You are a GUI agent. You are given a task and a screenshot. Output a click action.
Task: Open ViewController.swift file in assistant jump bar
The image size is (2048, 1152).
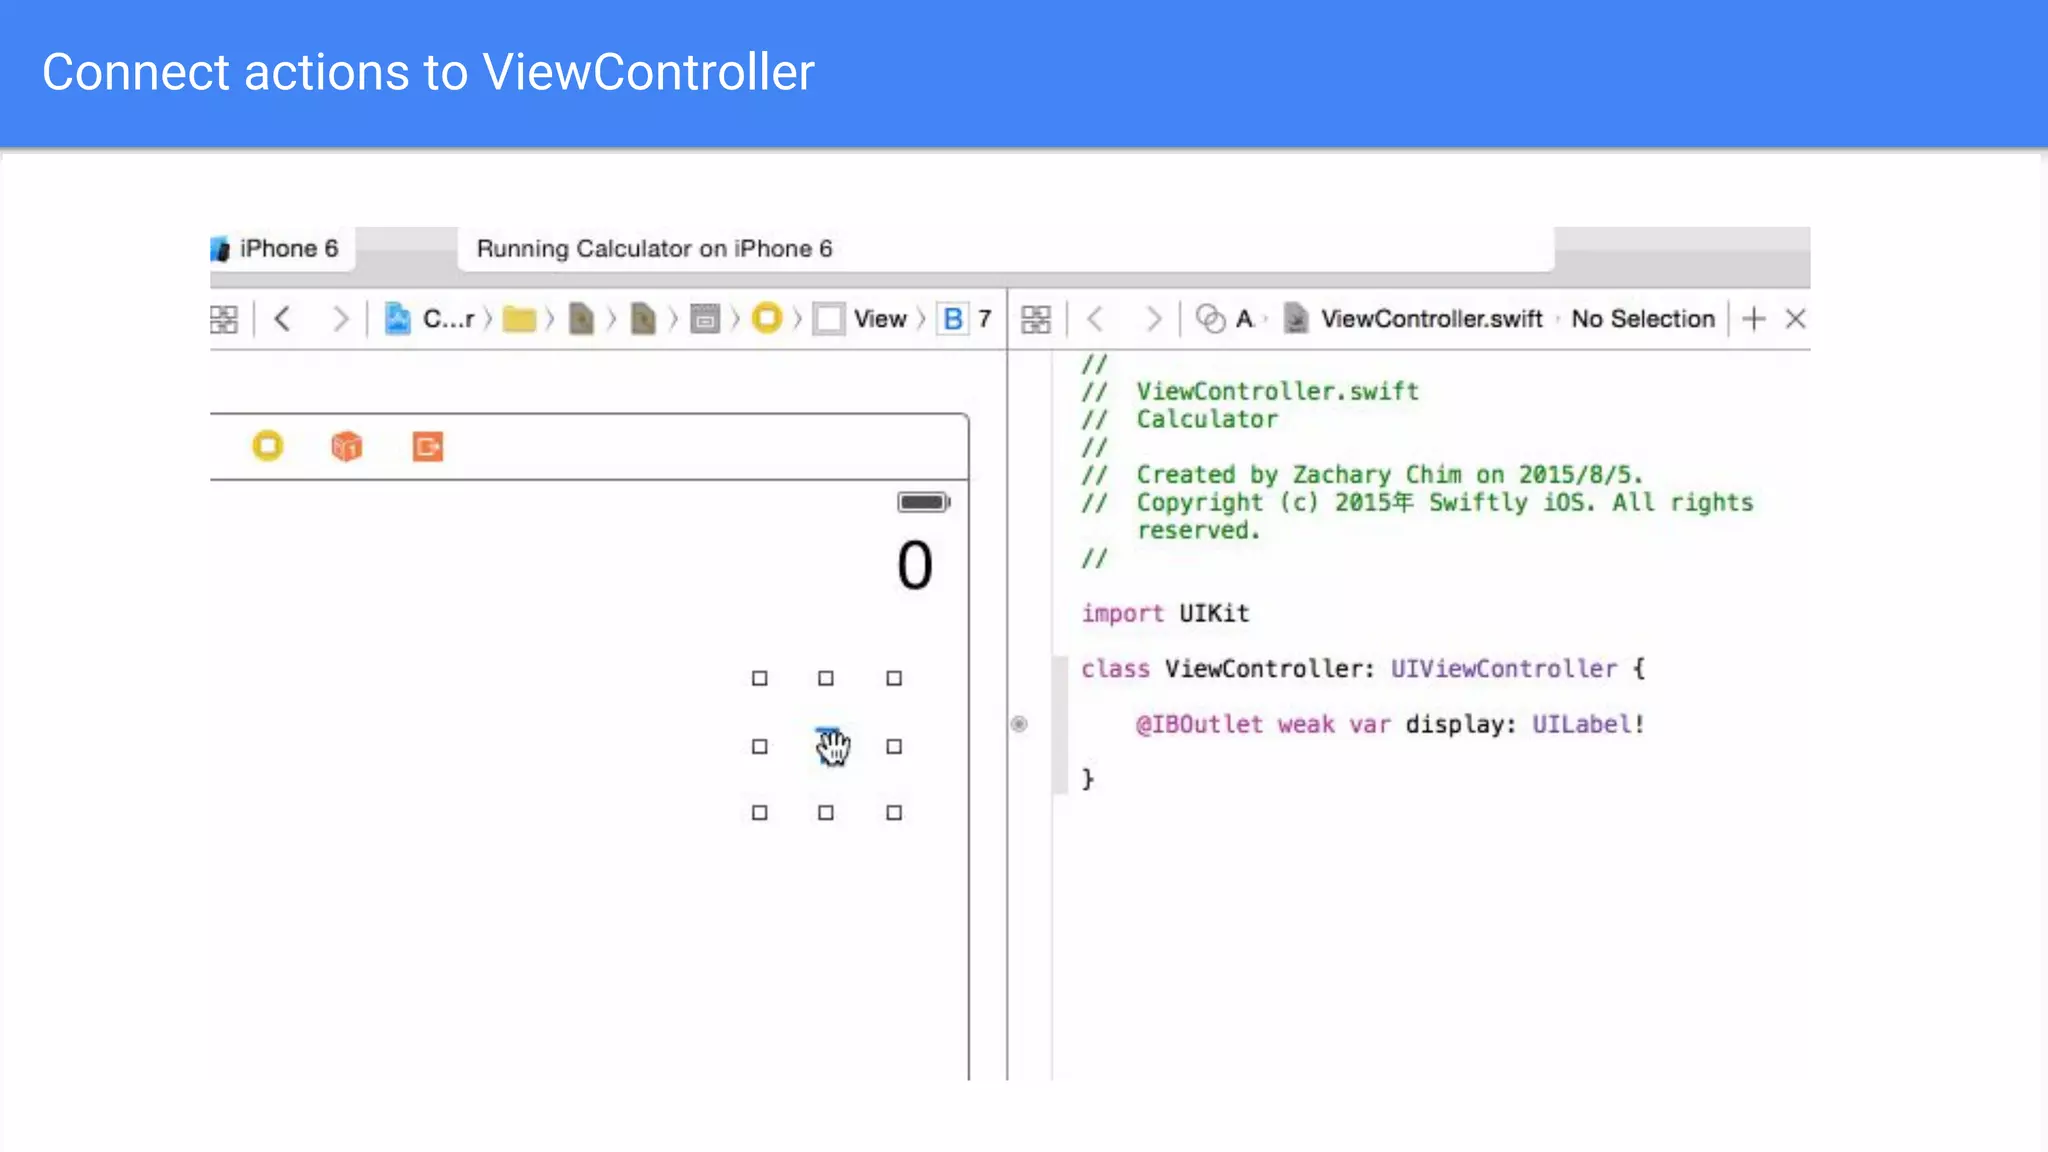click(x=1414, y=319)
